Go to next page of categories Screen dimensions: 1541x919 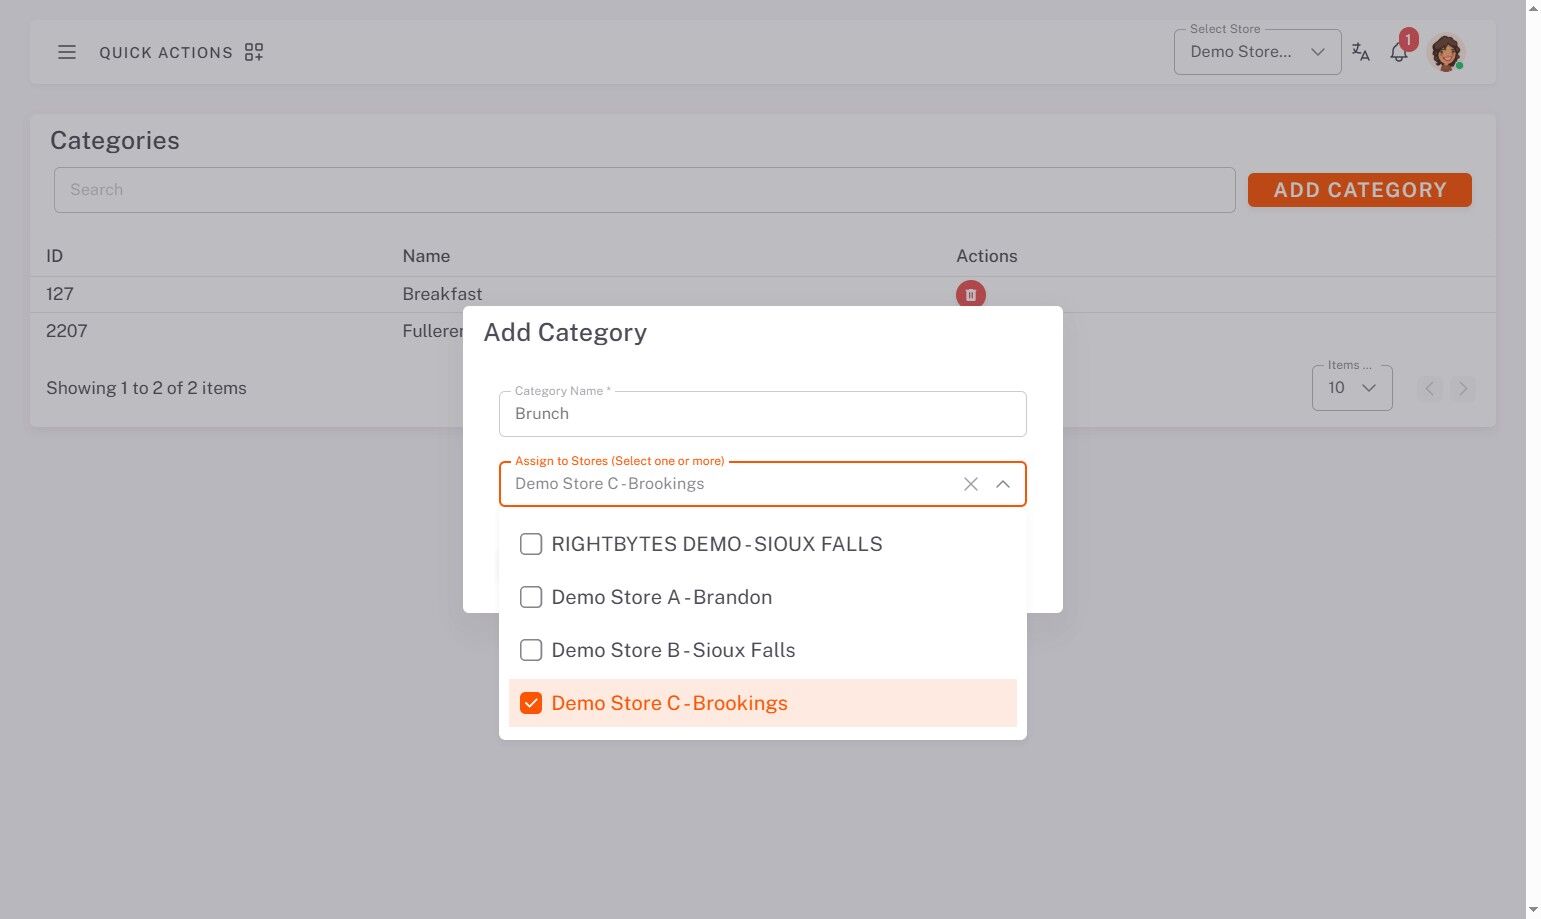[x=1463, y=388]
